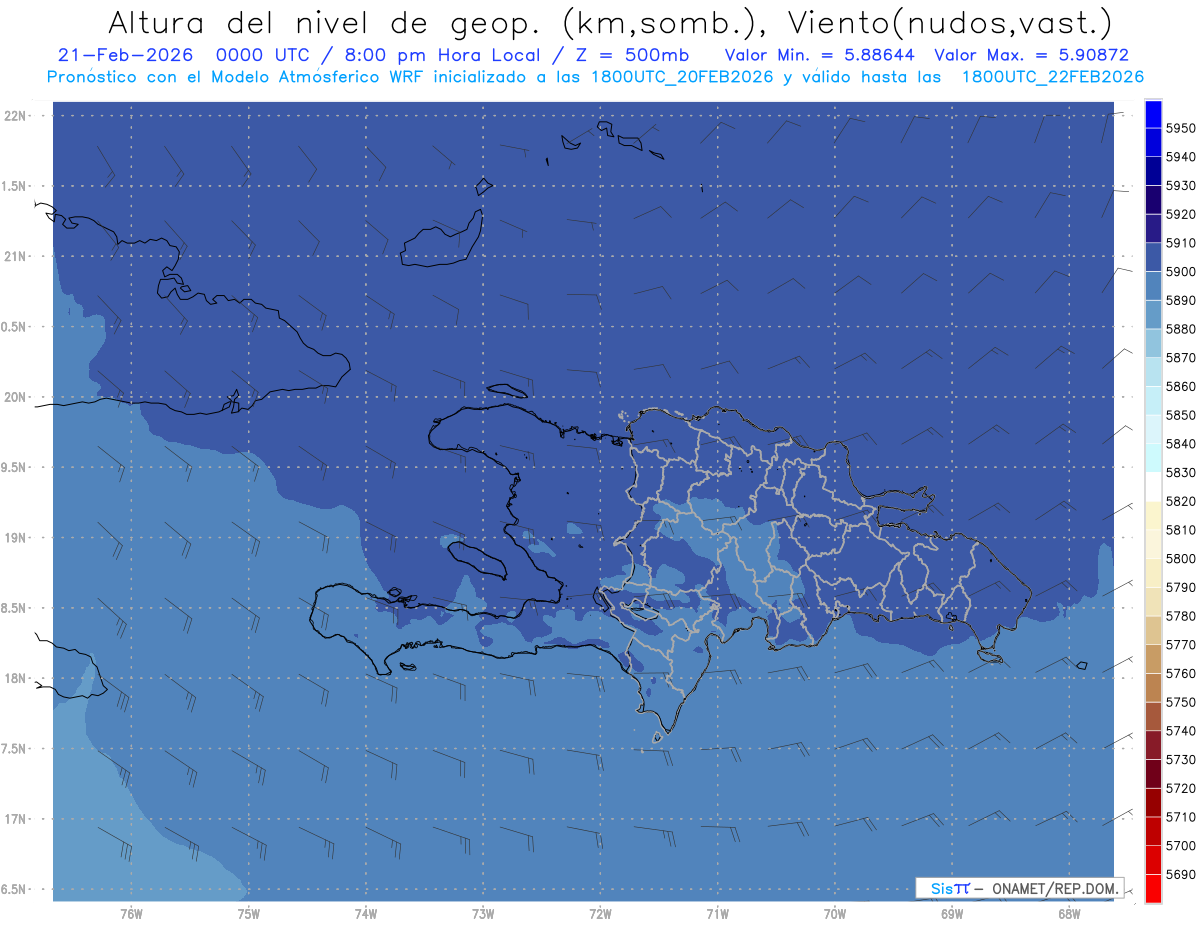Click the '5870' colorbar value
This screenshot has height=927, width=1200.
click(x=1181, y=358)
